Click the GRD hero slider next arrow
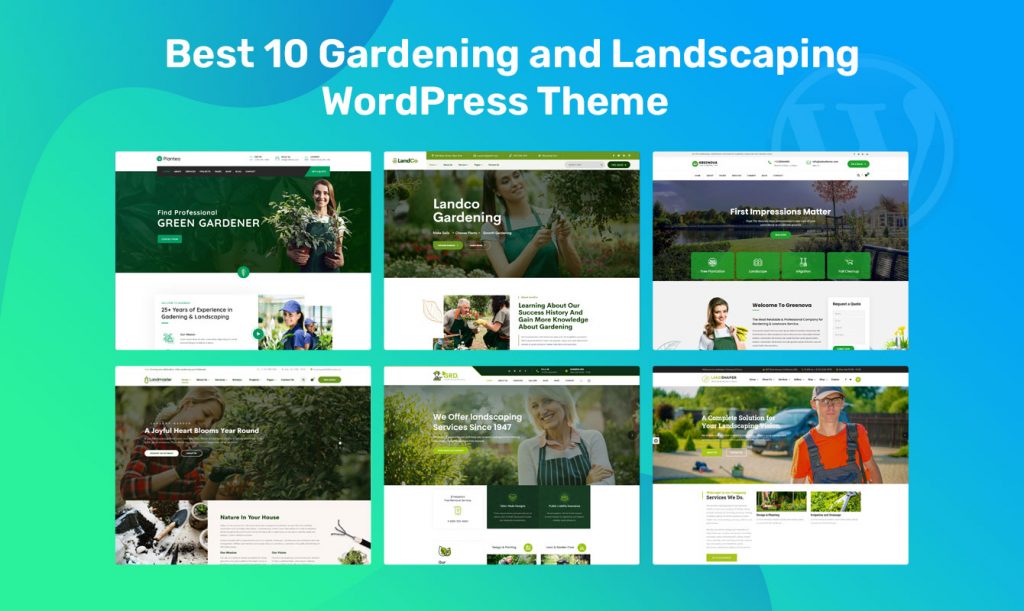1024x611 pixels. click(x=632, y=435)
